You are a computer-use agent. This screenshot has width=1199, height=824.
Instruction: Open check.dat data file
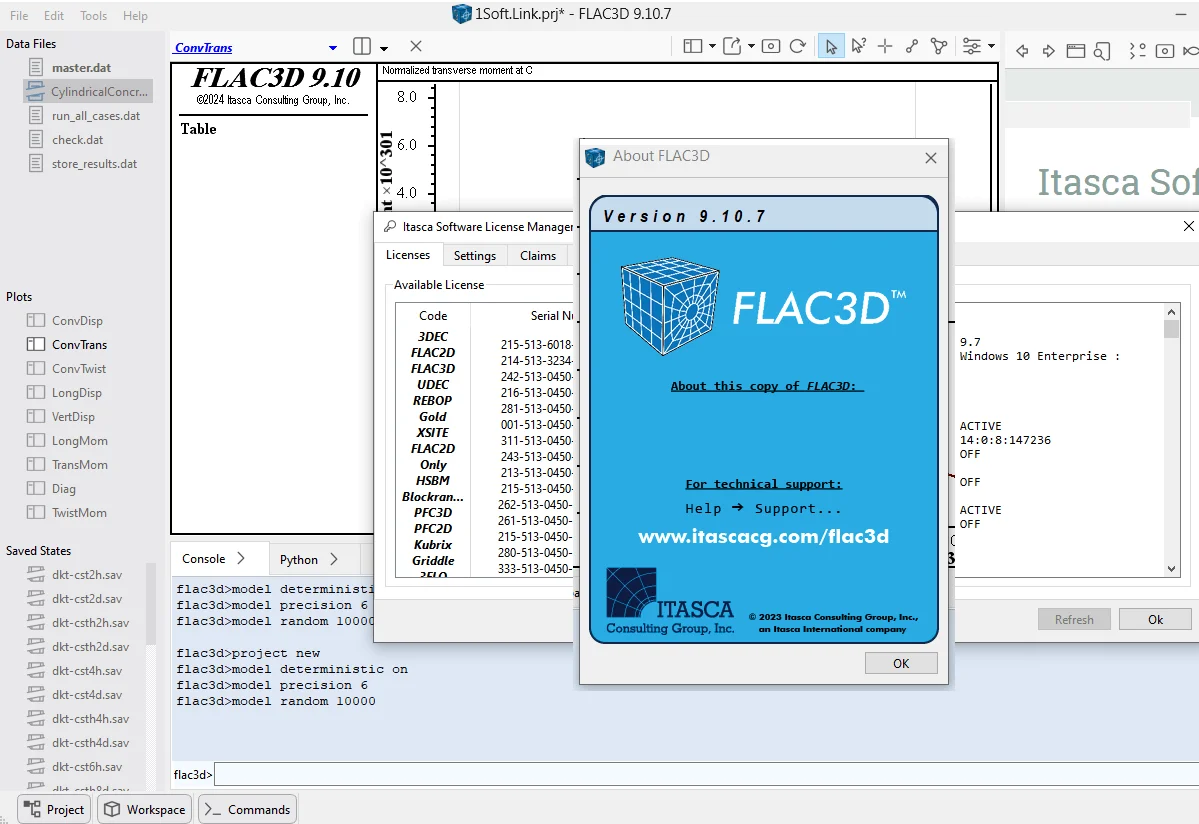coord(77,140)
